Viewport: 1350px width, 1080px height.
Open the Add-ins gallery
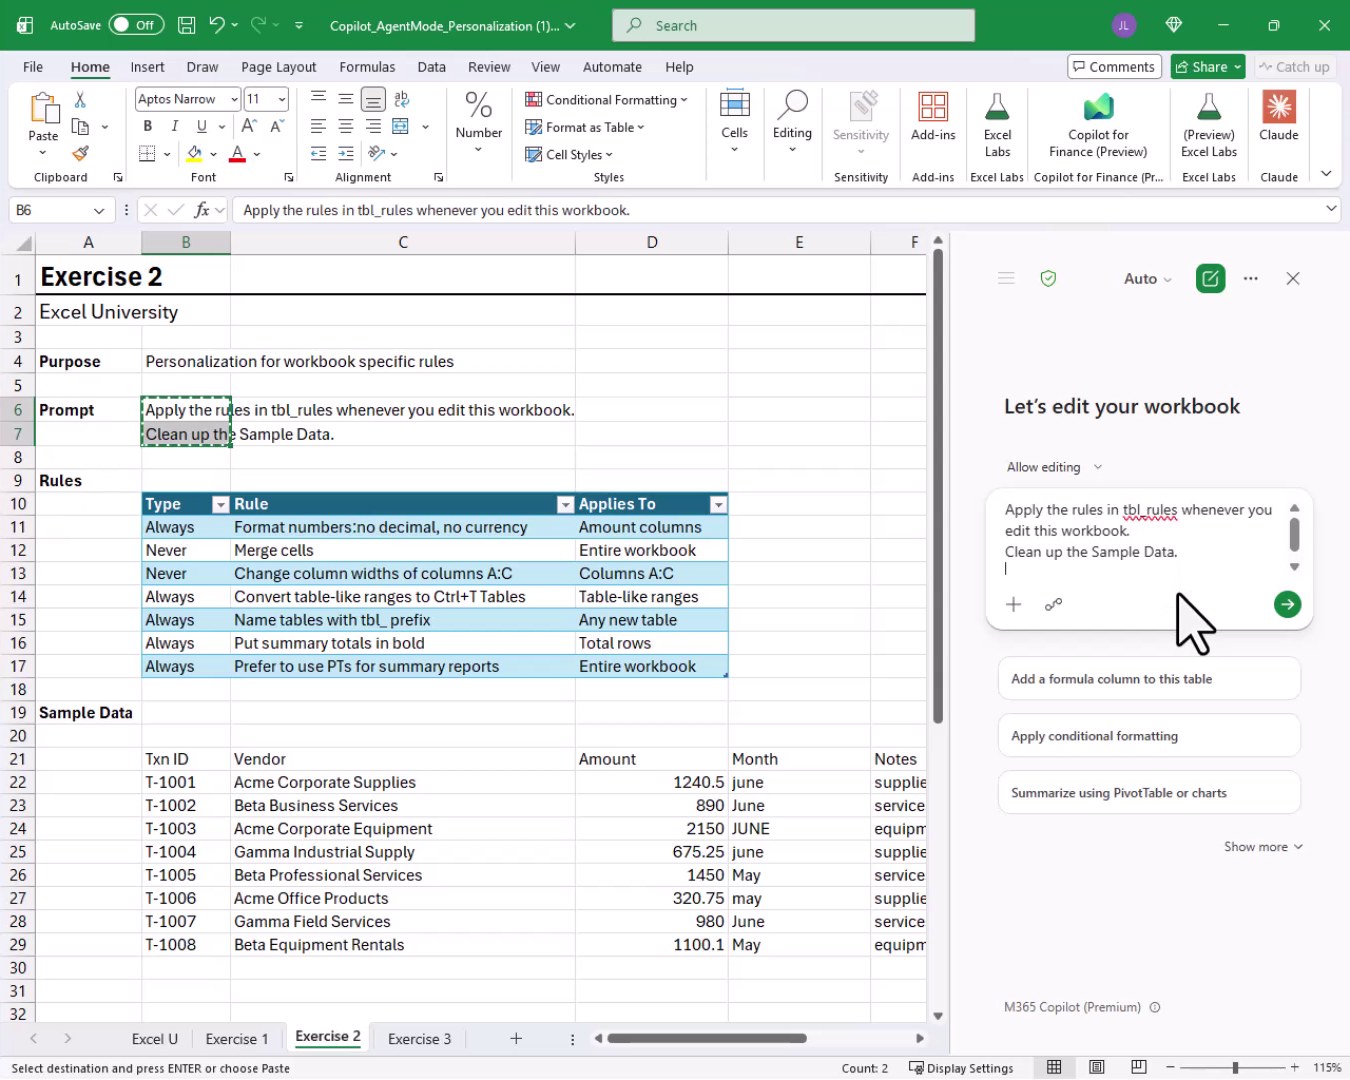tap(933, 117)
